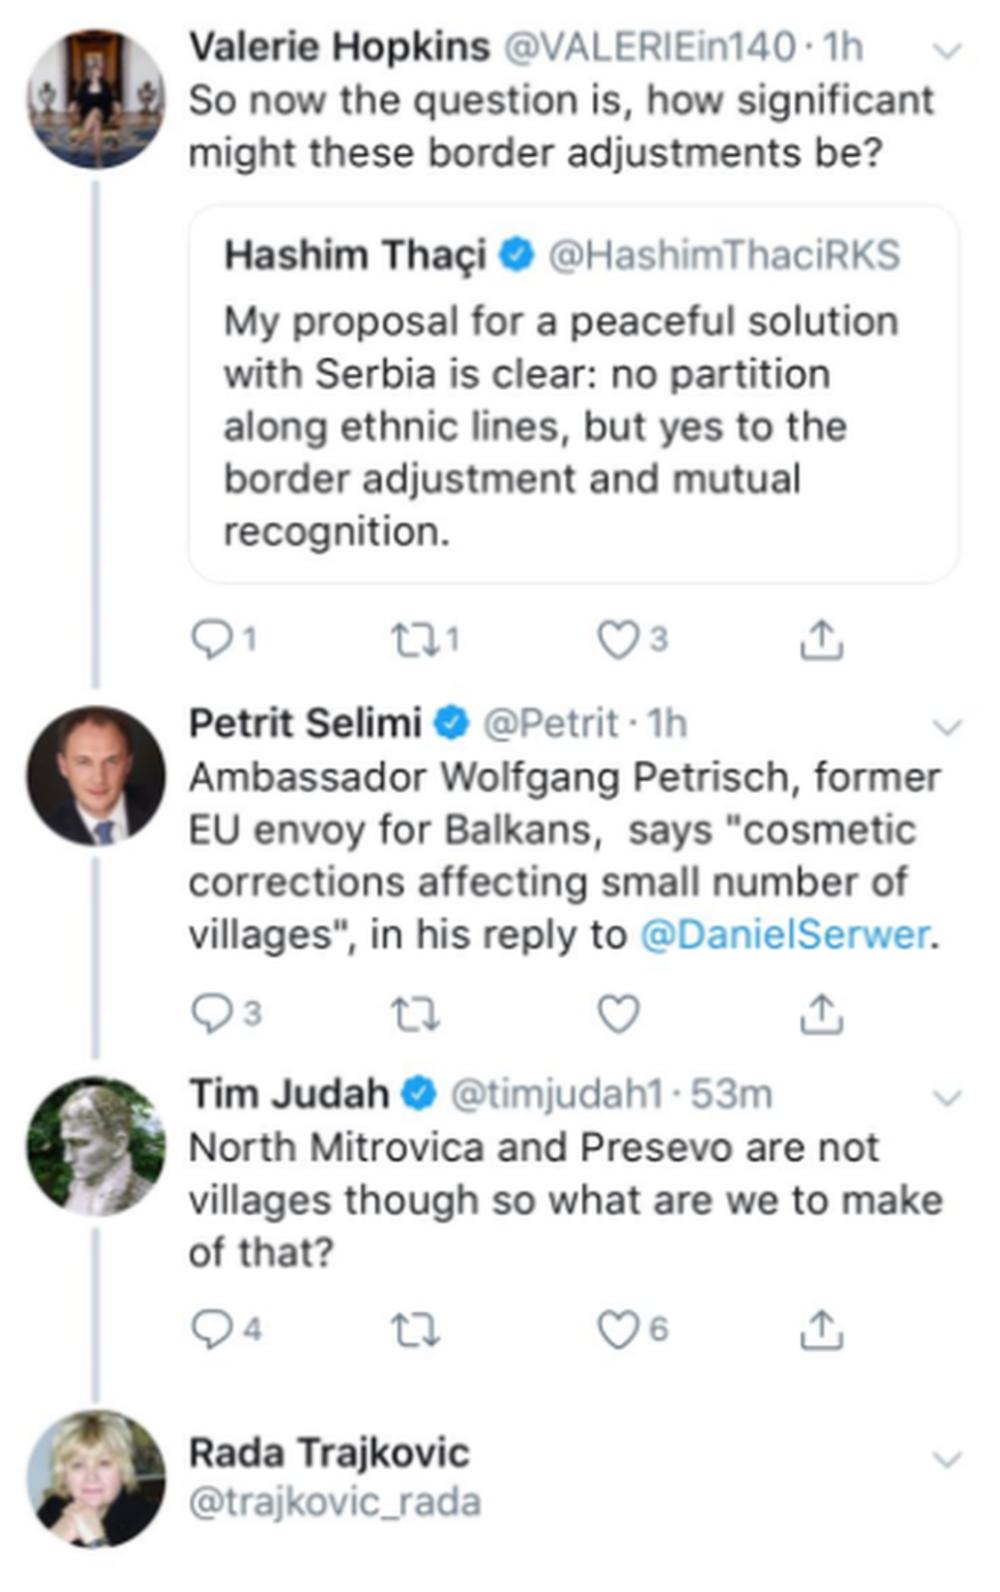
Task: Expand options chevron on Tim Judah's tweet
Action: coord(946,1097)
